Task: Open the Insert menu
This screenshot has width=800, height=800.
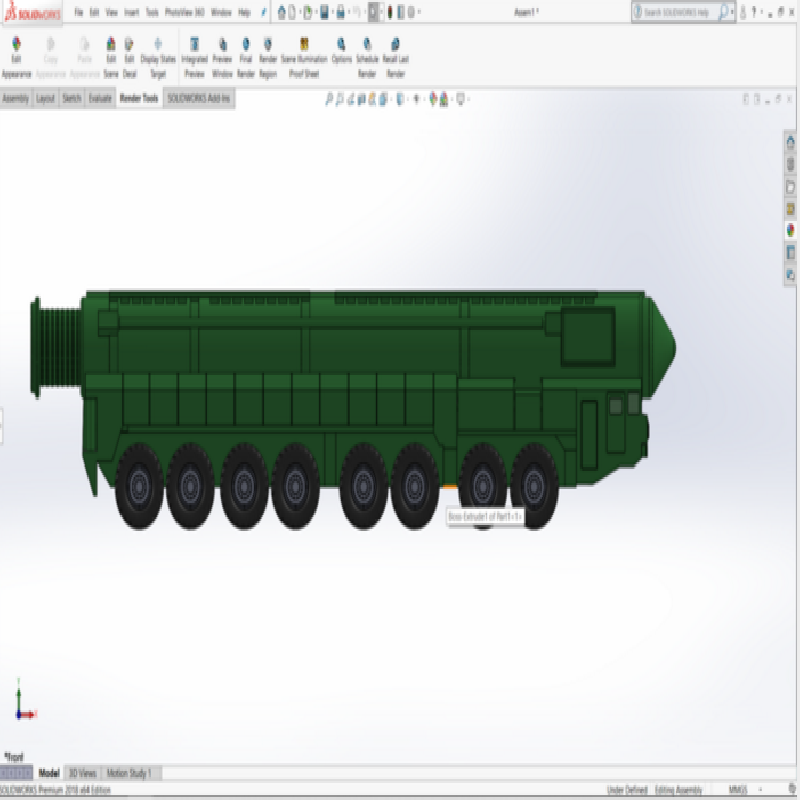Action: tap(132, 12)
